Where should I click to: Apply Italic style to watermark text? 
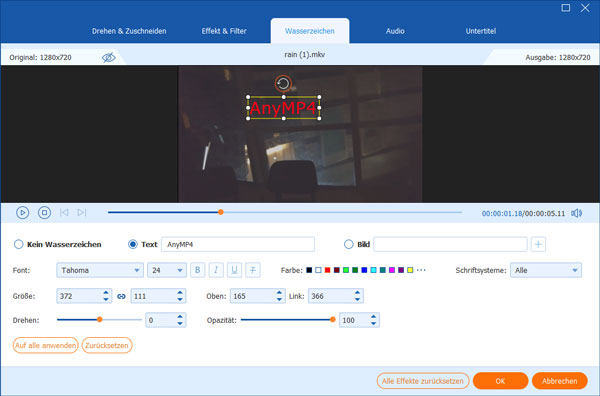[x=216, y=270]
